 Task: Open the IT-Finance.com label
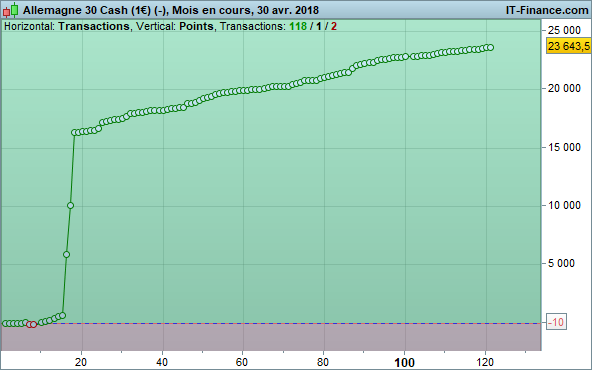[x=547, y=10]
